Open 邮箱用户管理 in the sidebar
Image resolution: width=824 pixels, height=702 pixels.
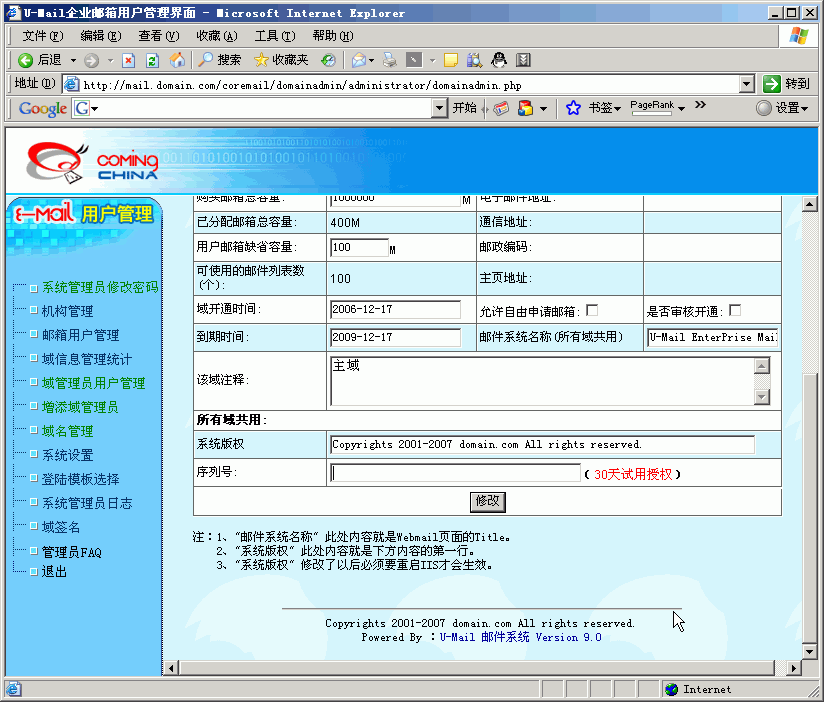pos(80,335)
